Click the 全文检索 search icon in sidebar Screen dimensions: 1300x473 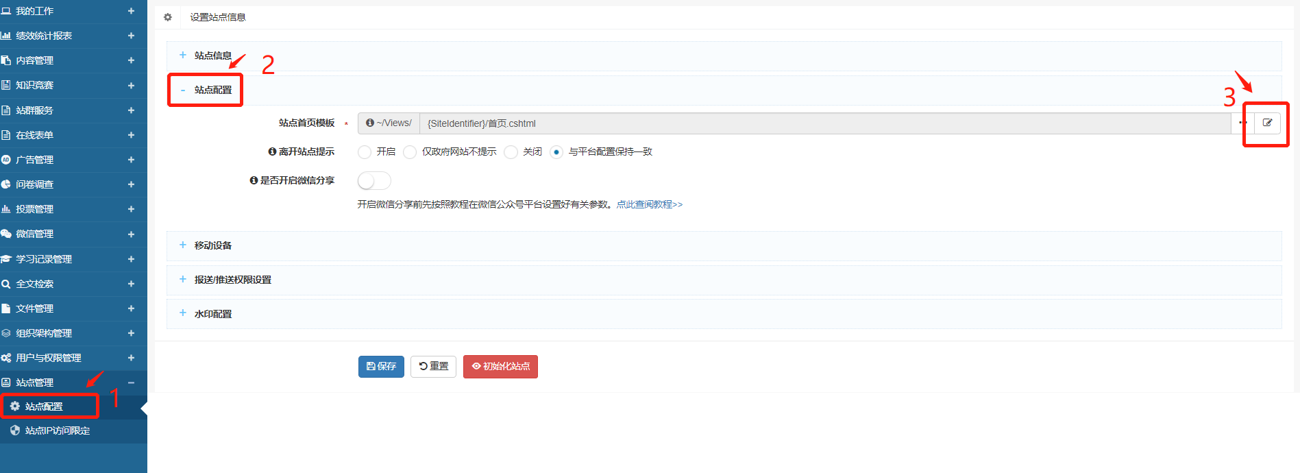[7, 284]
